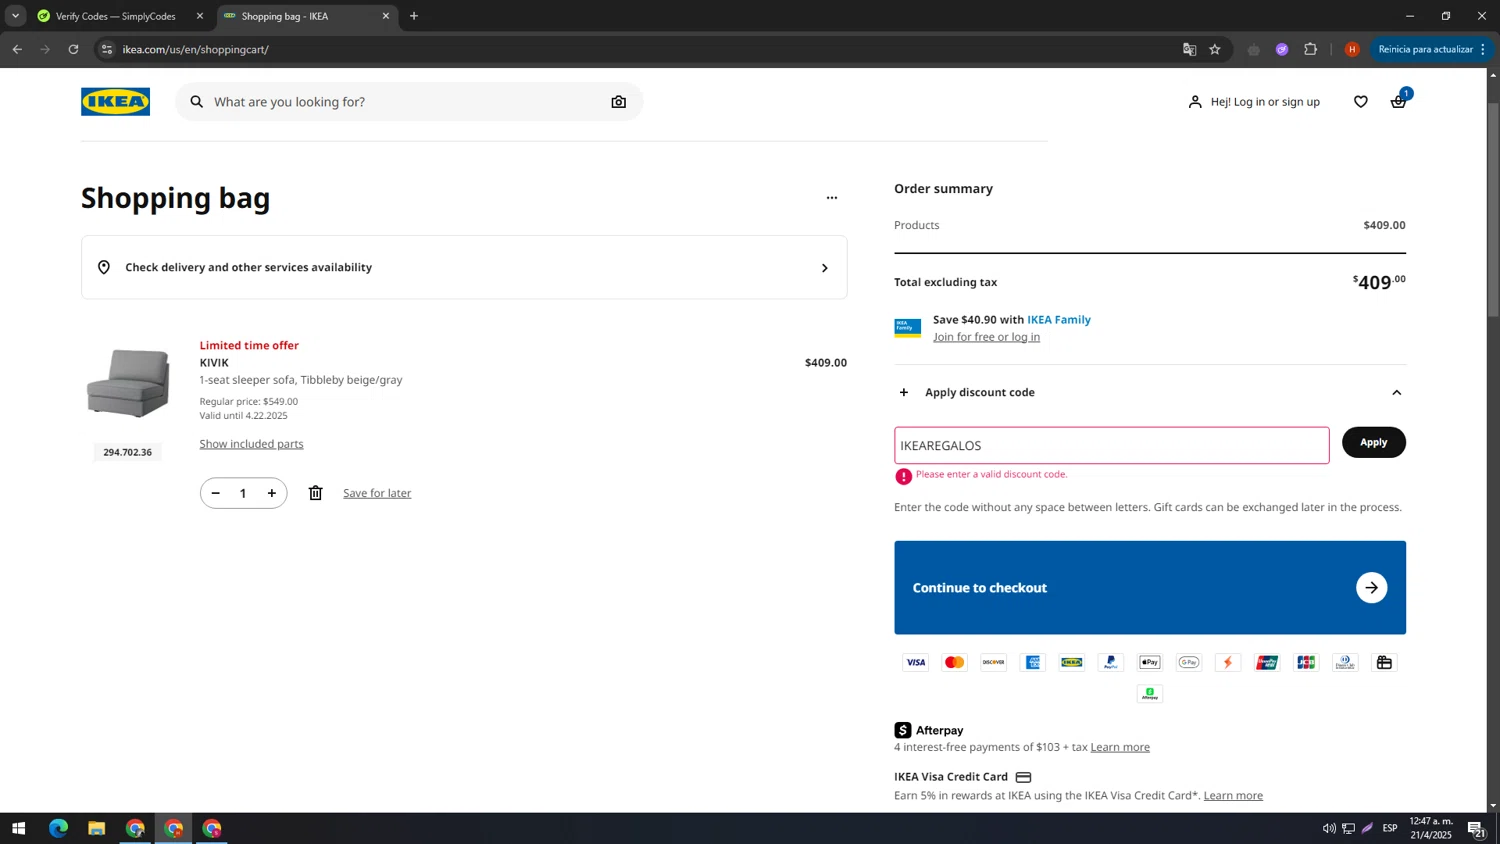Open Afterpay Learn more link

click(x=1120, y=747)
